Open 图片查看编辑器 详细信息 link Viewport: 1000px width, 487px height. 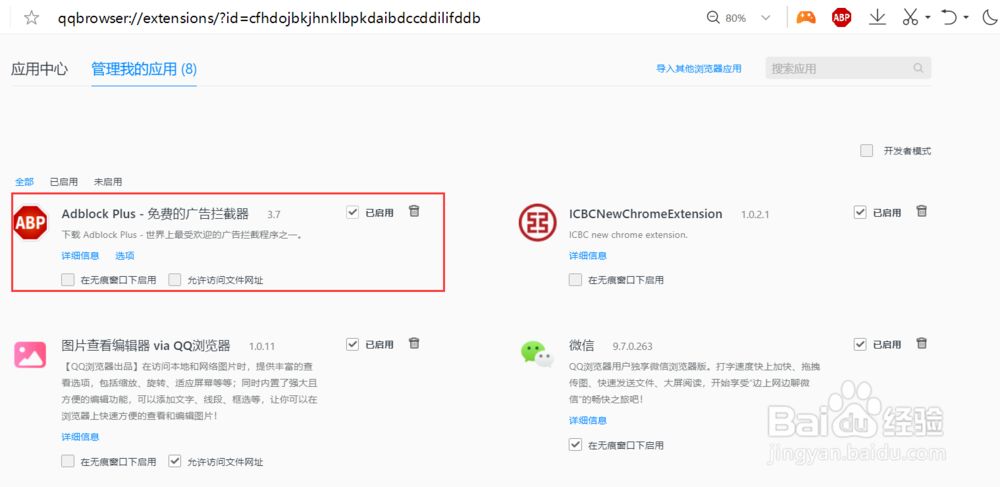click(80, 437)
